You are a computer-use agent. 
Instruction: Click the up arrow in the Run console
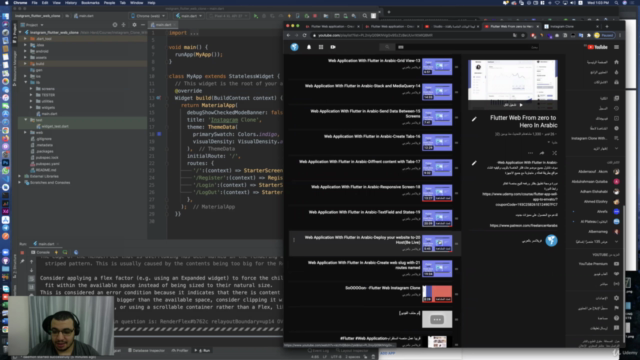pyautogui.click(x=31, y=262)
